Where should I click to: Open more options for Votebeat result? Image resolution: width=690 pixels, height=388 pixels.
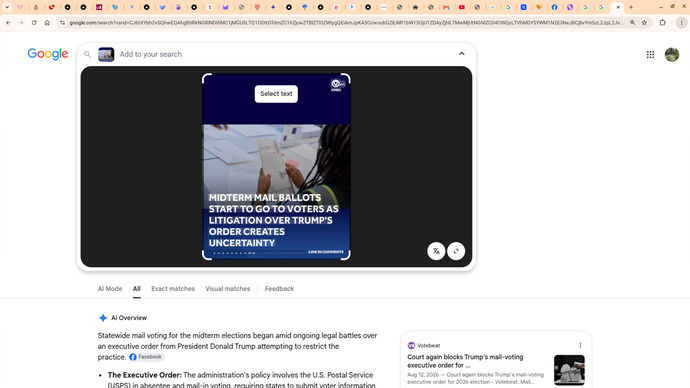coord(580,345)
